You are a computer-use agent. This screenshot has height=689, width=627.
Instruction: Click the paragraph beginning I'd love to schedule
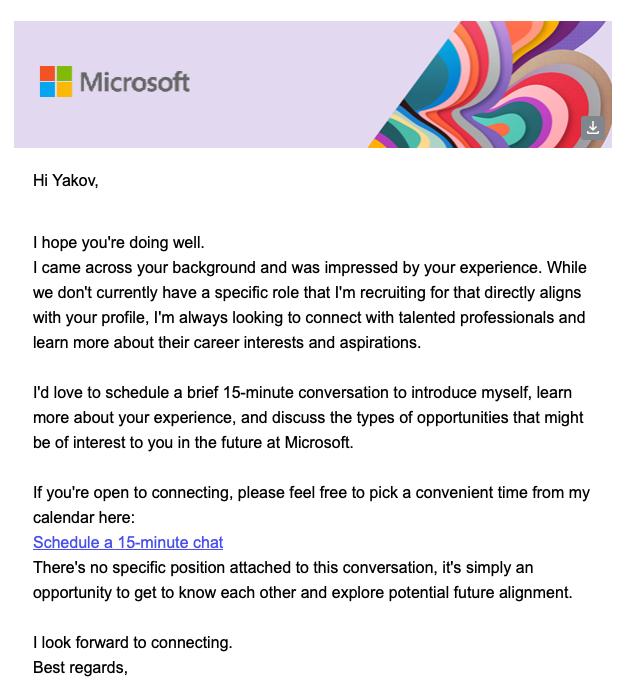click(x=308, y=417)
